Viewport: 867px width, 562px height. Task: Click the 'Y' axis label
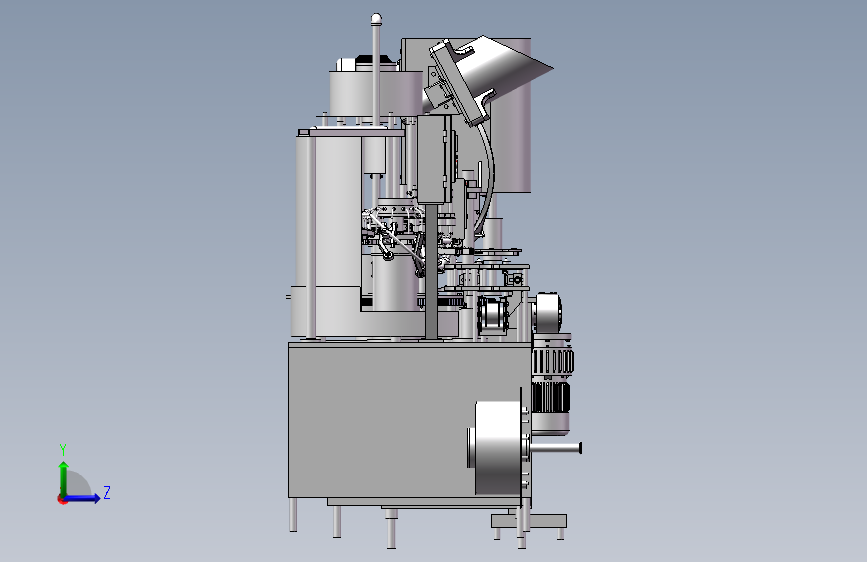(63, 449)
